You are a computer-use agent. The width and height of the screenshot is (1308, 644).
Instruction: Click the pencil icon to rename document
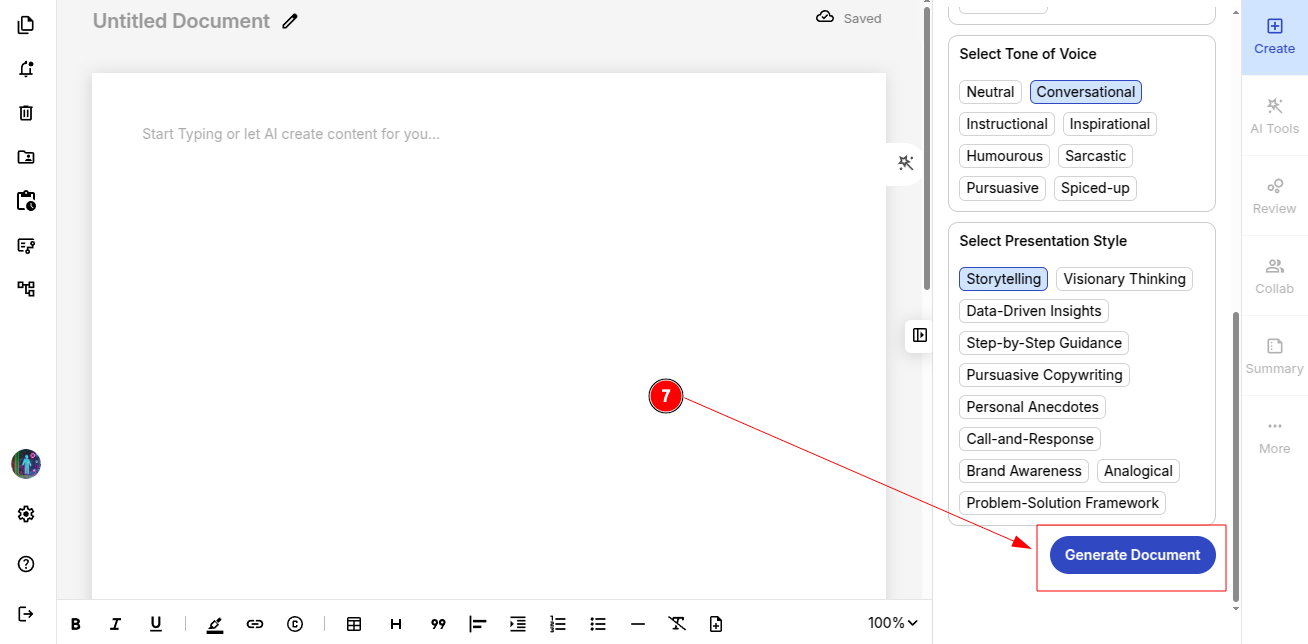point(290,21)
